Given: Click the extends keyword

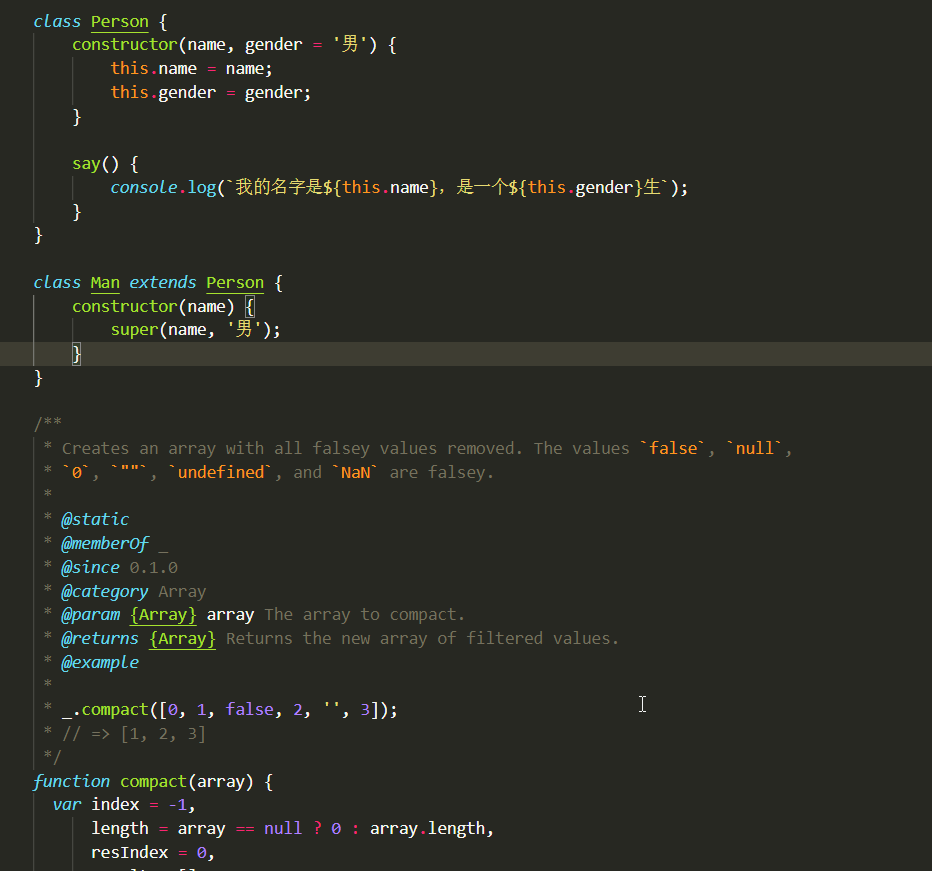Looking at the screenshot, I should (x=163, y=283).
